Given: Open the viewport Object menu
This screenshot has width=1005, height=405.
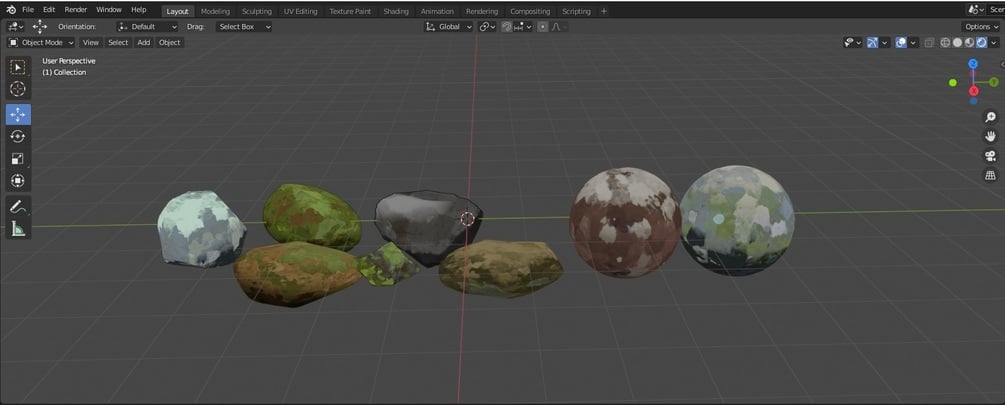Looking at the screenshot, I should pyautogui.click(x=170, y=42).
